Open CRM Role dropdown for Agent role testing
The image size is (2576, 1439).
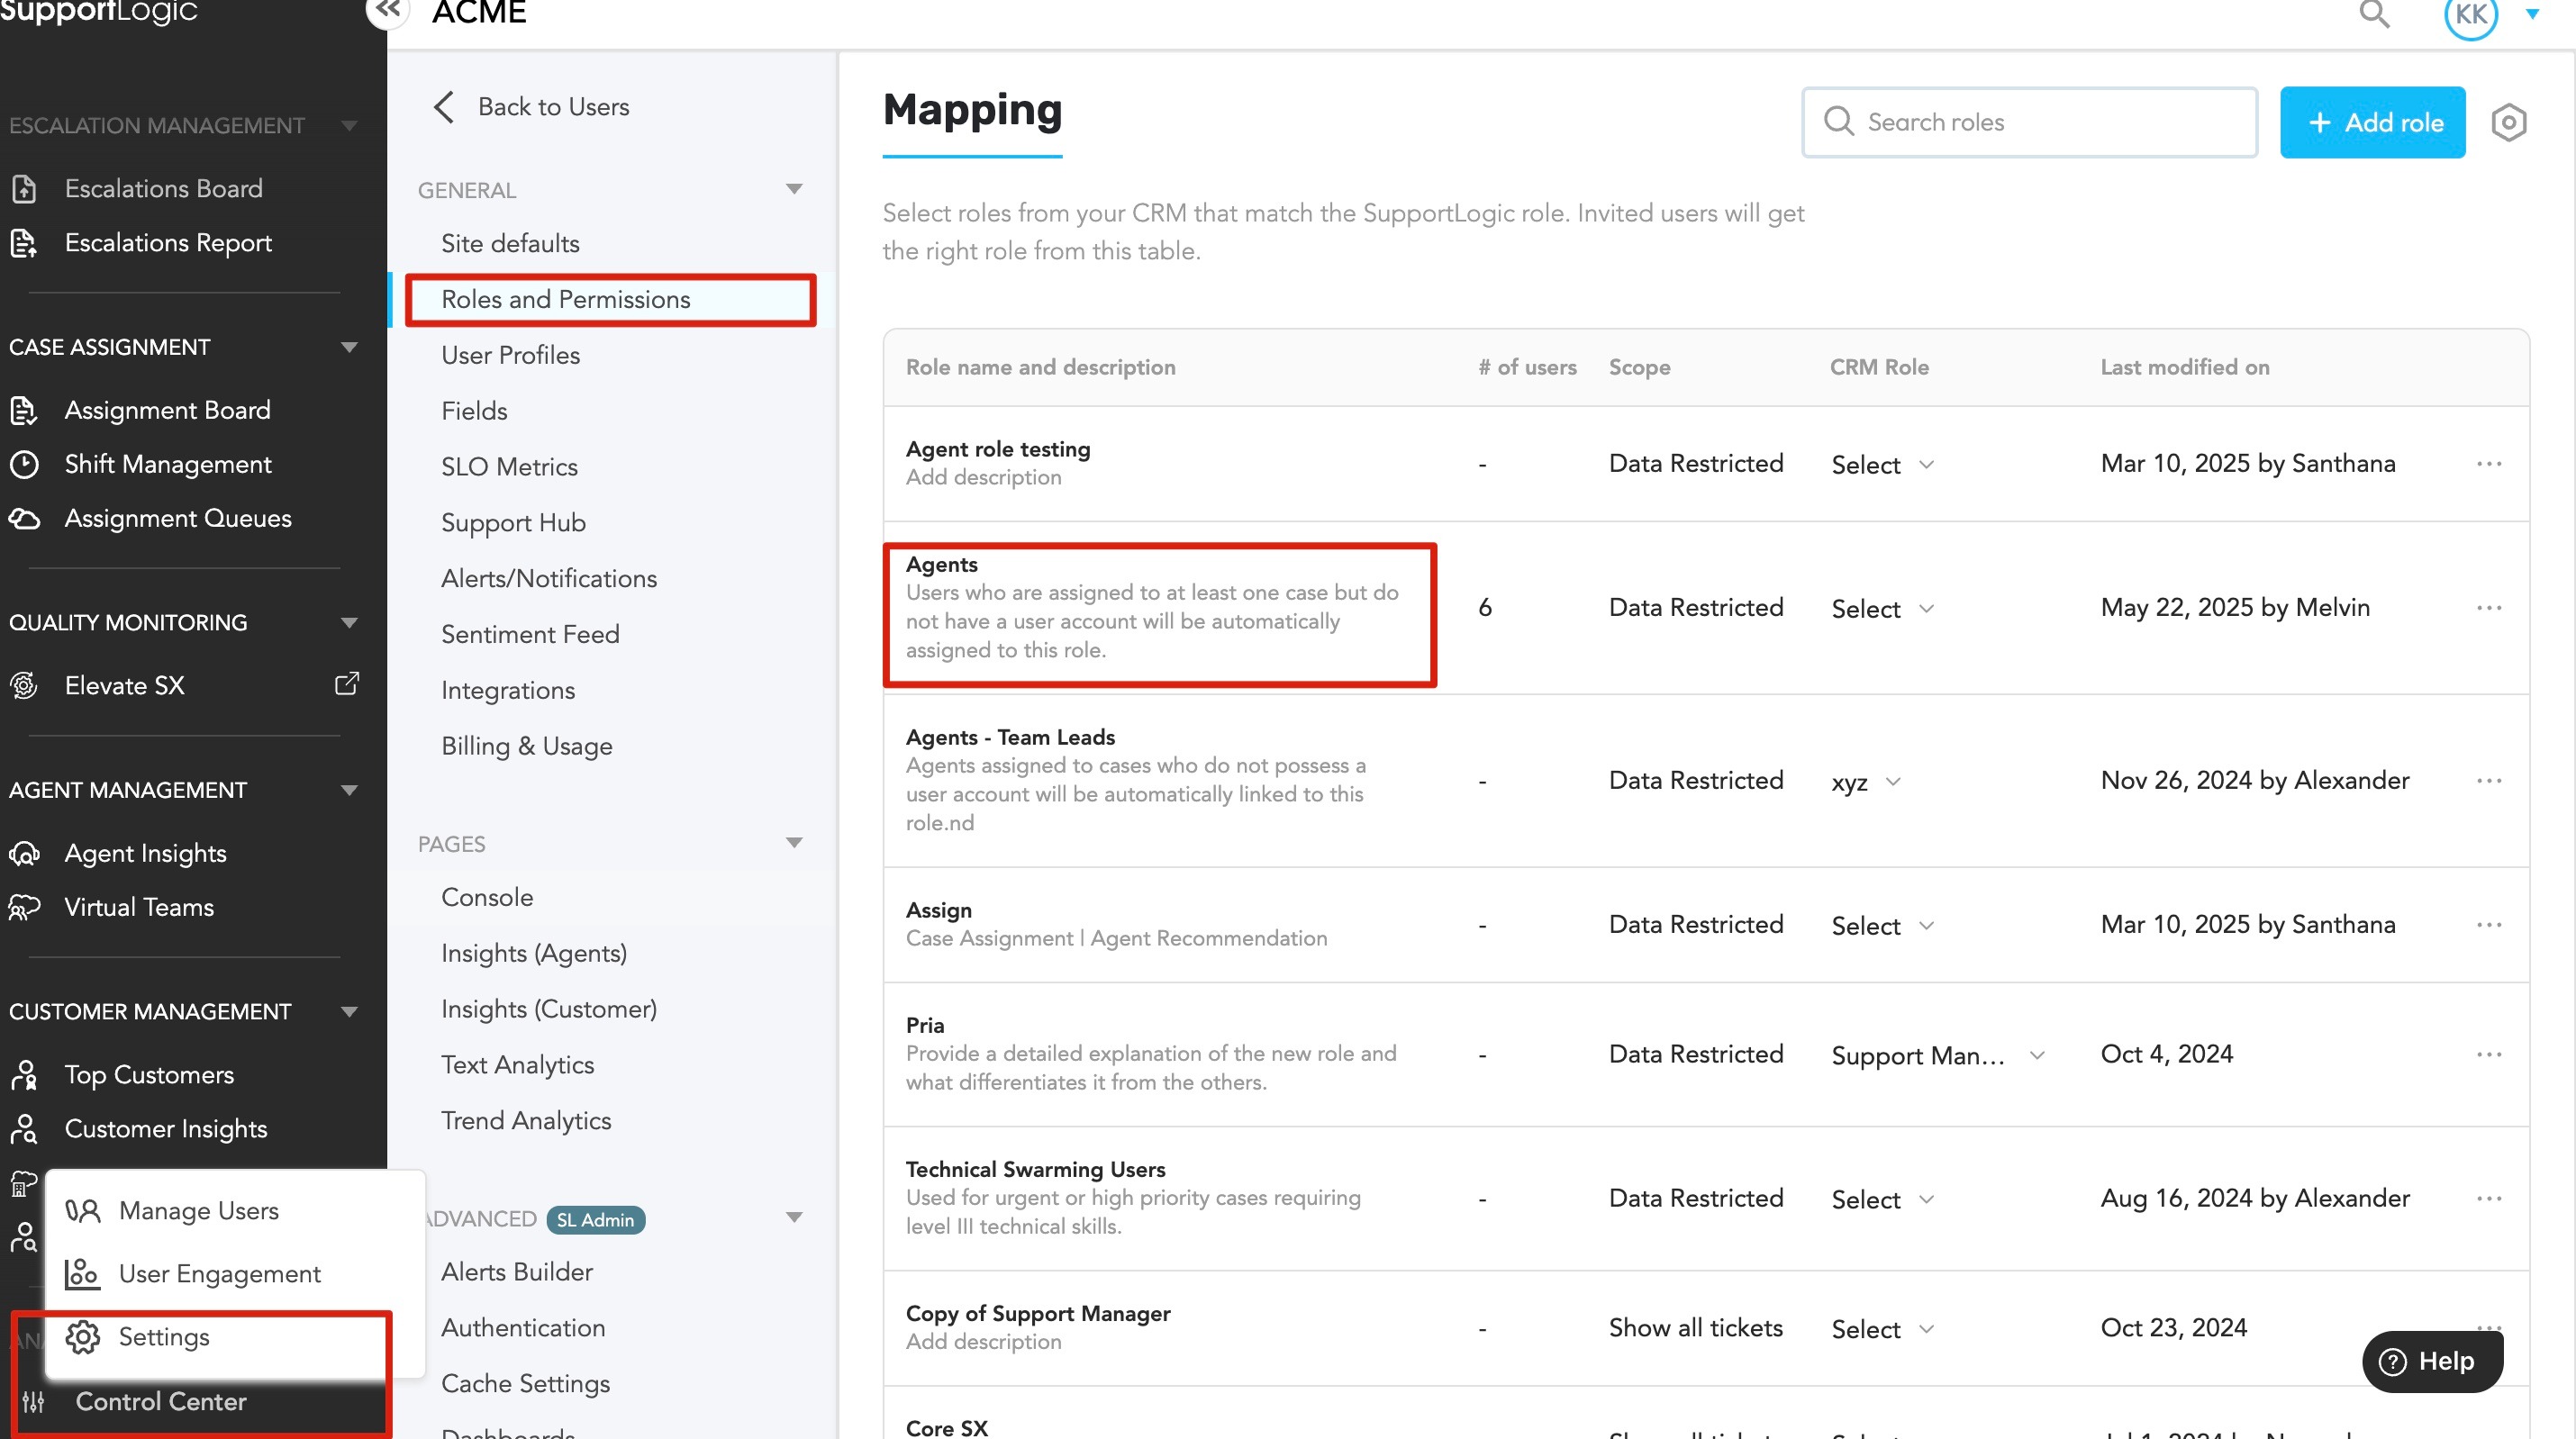pos(1882,465)
